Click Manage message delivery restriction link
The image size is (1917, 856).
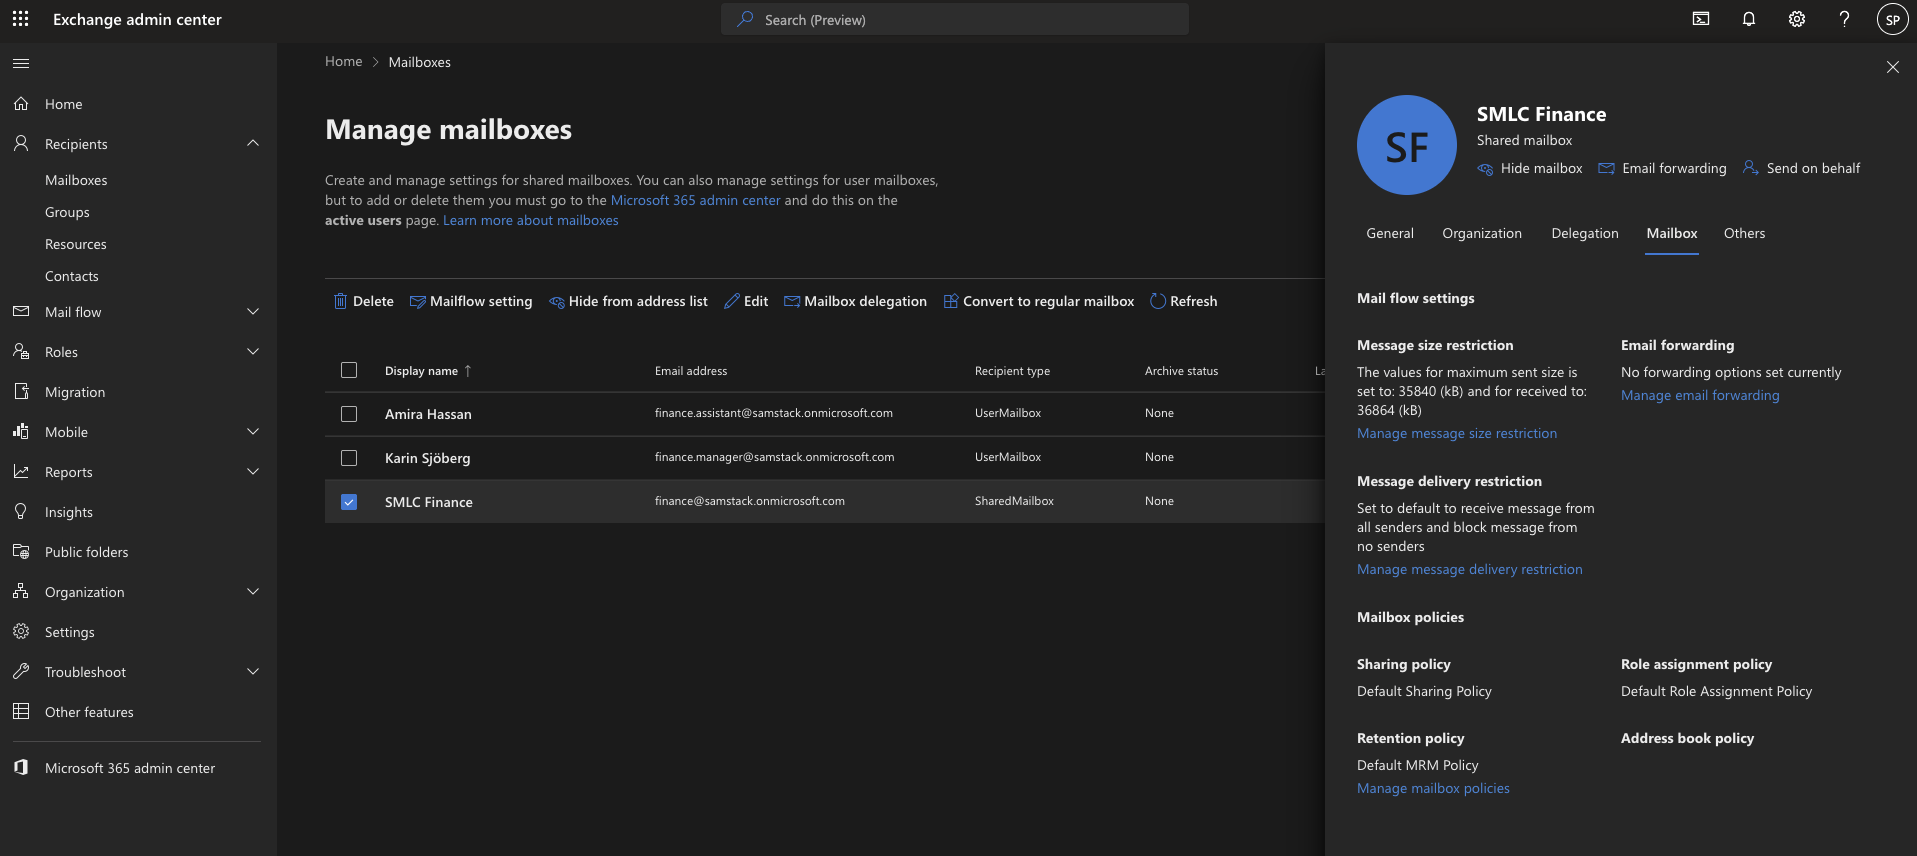click(1470, 569)
